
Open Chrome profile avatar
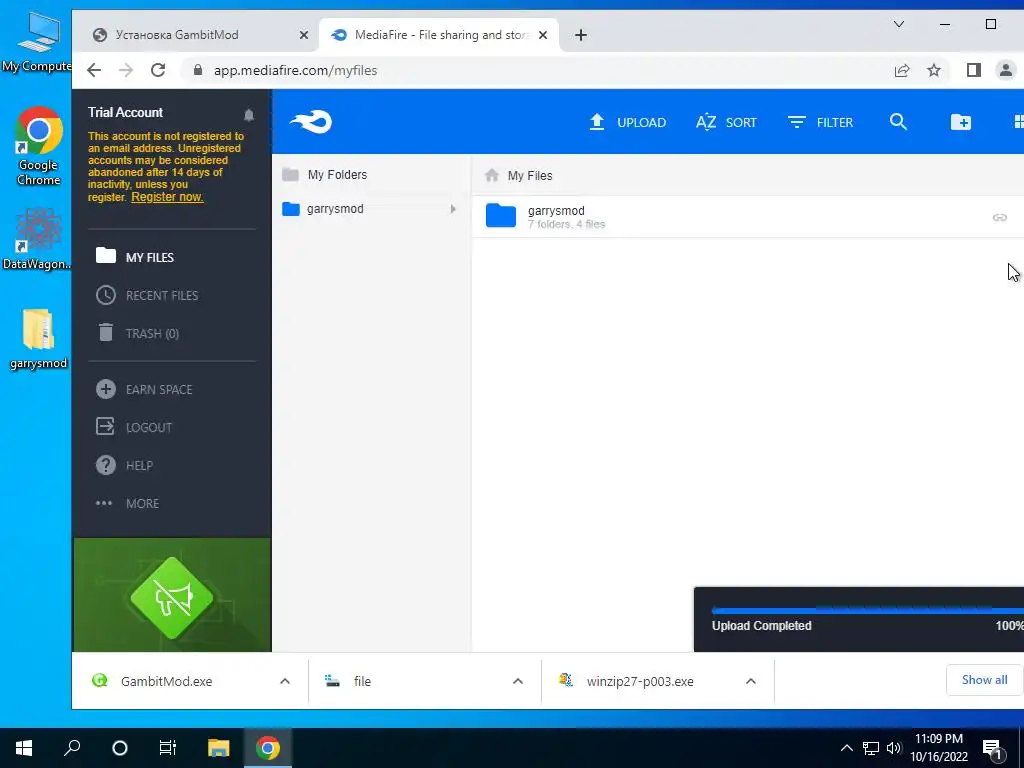[x=1006, y=70]
